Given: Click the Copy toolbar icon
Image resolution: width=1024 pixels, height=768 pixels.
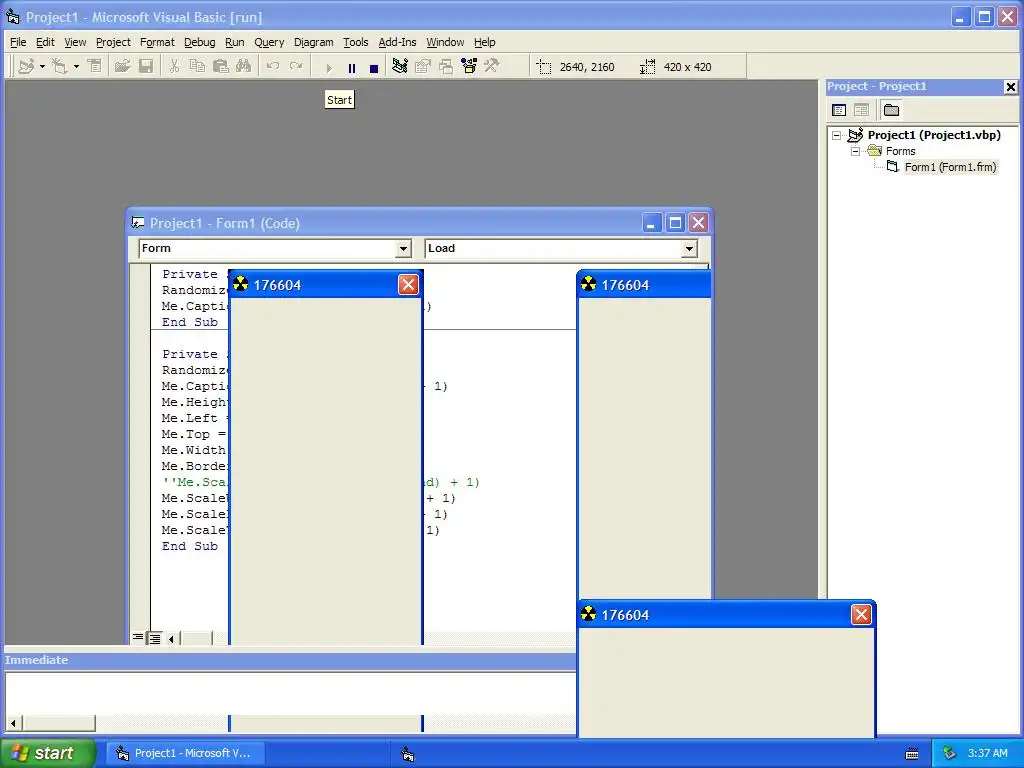Looking at the screenshot, I should click(x=197, y=67).
